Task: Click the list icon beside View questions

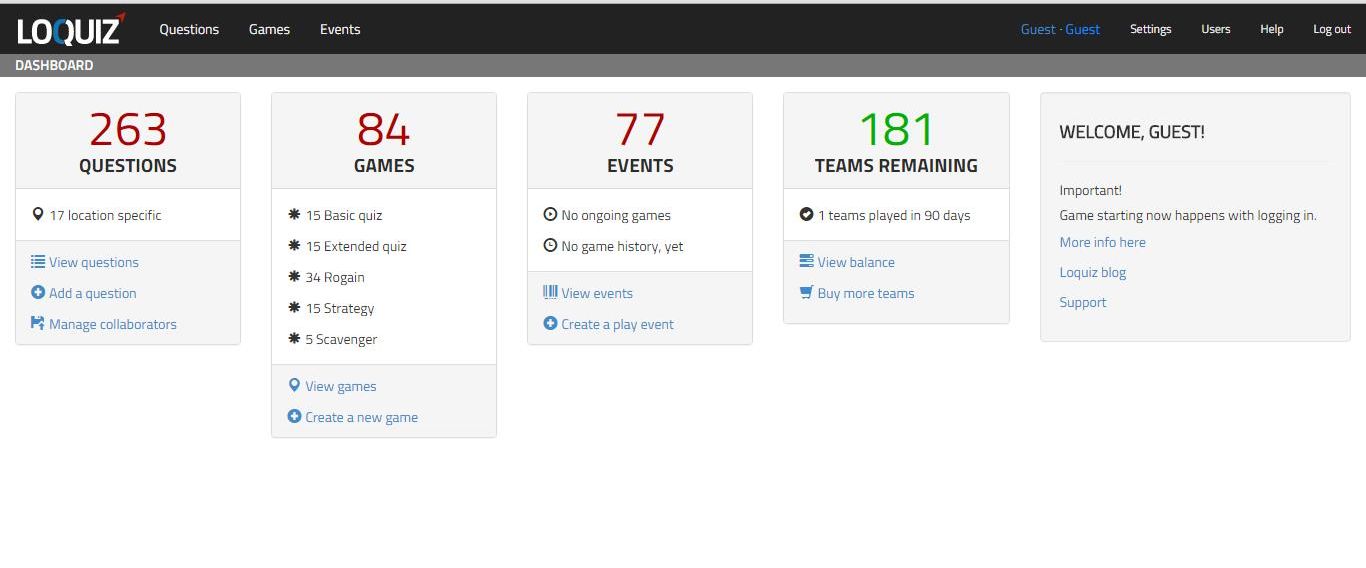Action: click(x=38, y=262)
